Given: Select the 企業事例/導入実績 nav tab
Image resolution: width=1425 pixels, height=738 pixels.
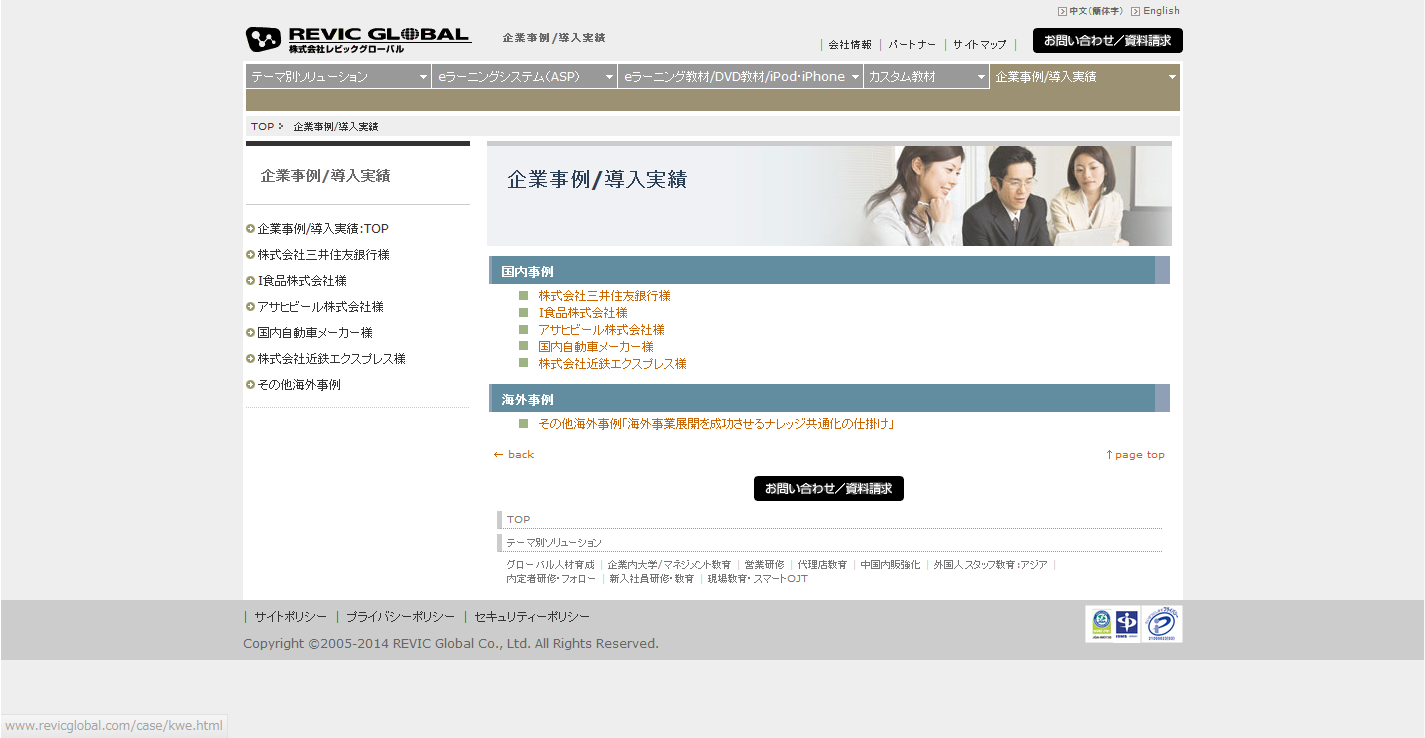Looking at the screenshot, I should 1085,77.
